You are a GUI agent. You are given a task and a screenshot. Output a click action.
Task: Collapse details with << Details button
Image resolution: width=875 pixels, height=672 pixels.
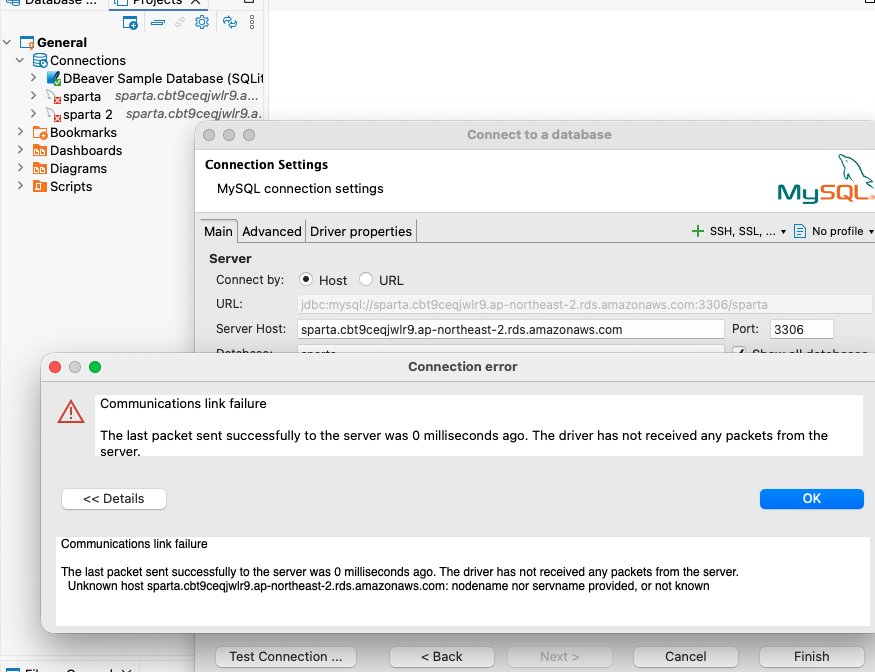[114, 498]
